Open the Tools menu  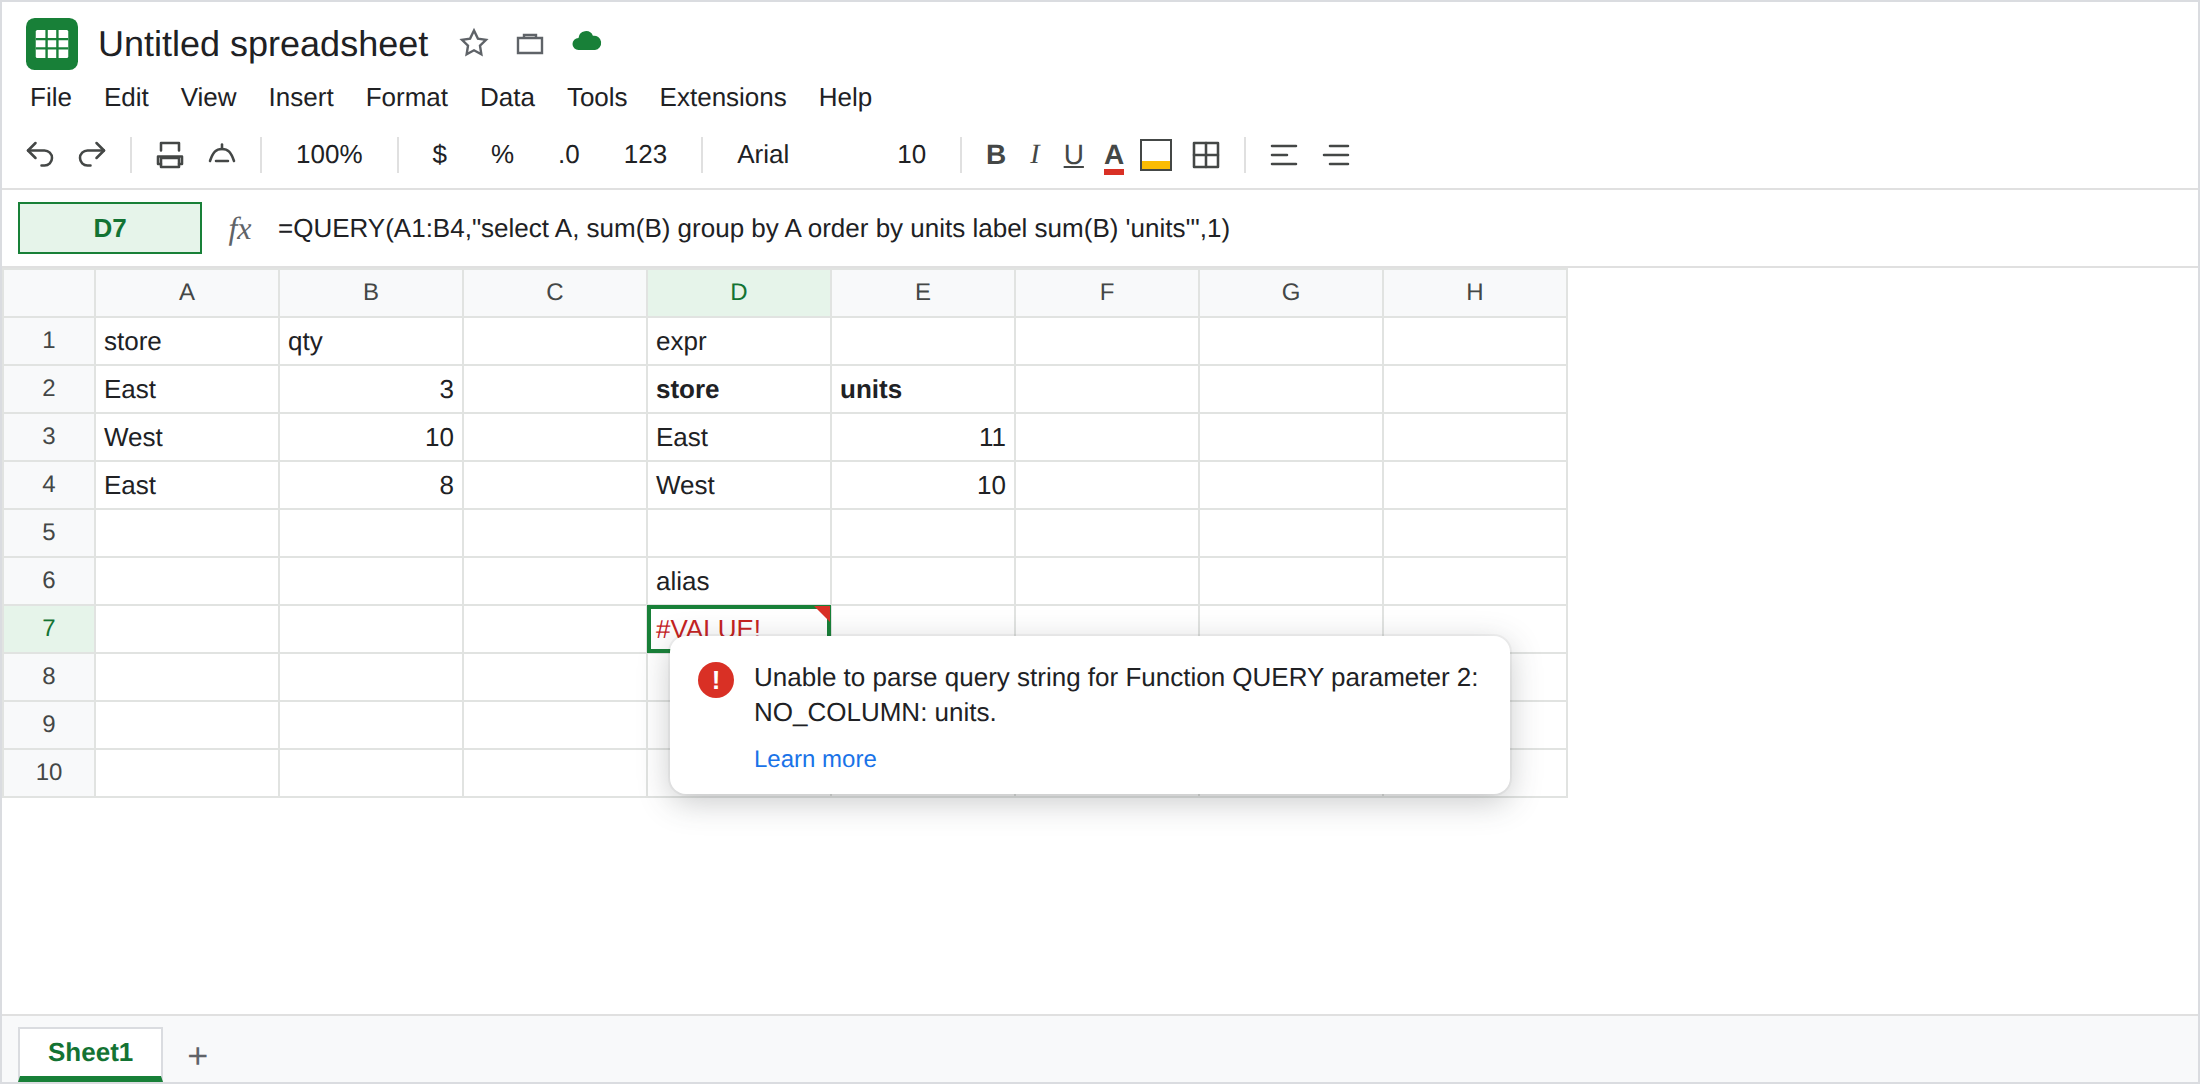point(597,97)
